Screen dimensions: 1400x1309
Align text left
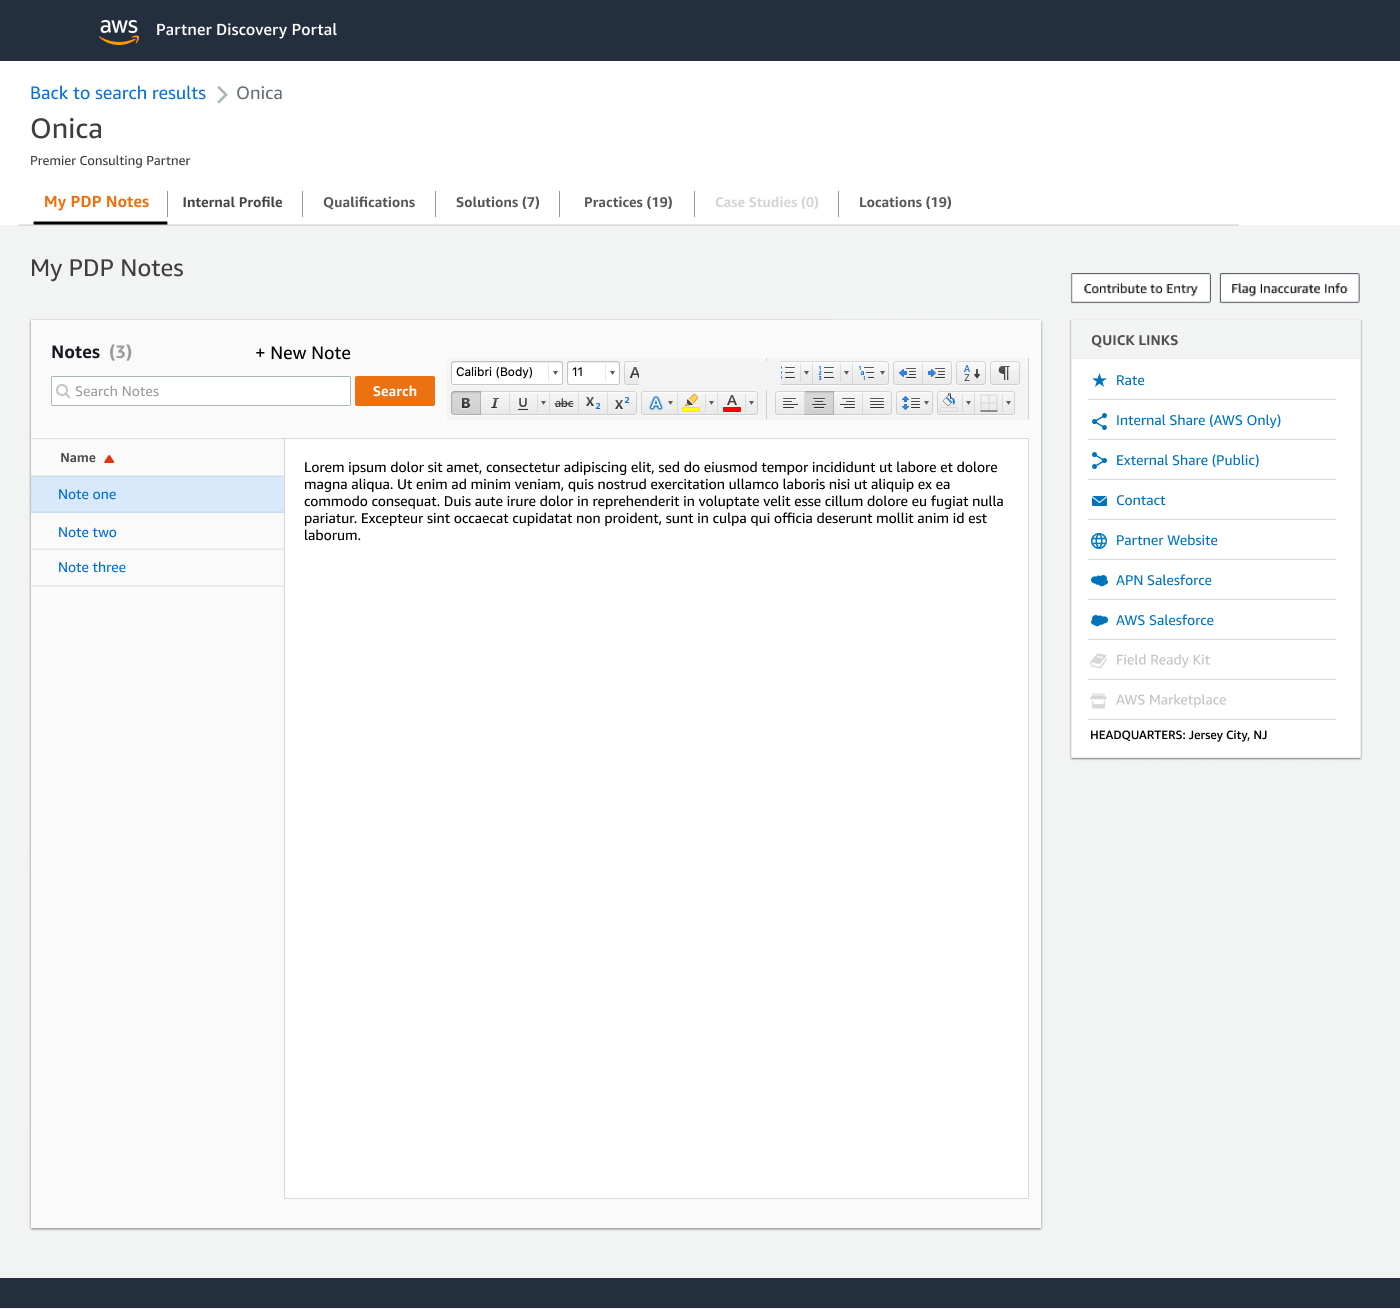click(790, 403)
